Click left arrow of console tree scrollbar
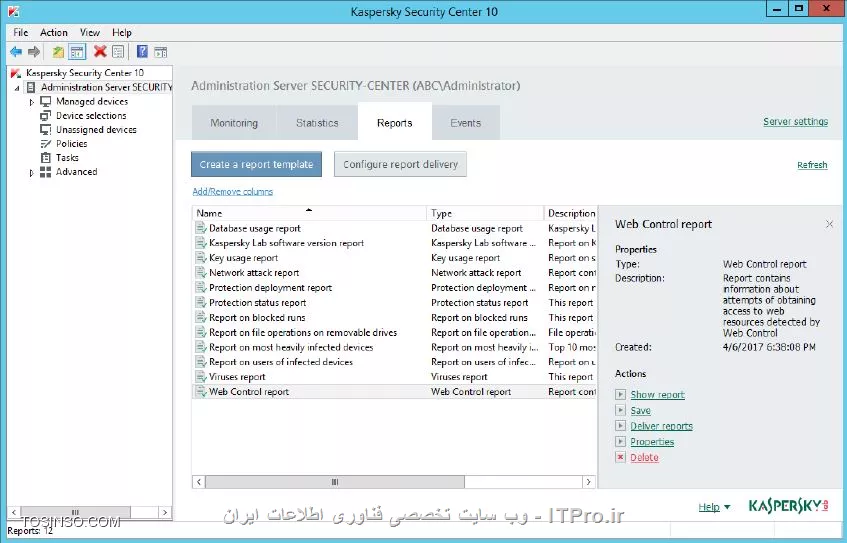Screen dimensions: 847x543 (14, 512)
